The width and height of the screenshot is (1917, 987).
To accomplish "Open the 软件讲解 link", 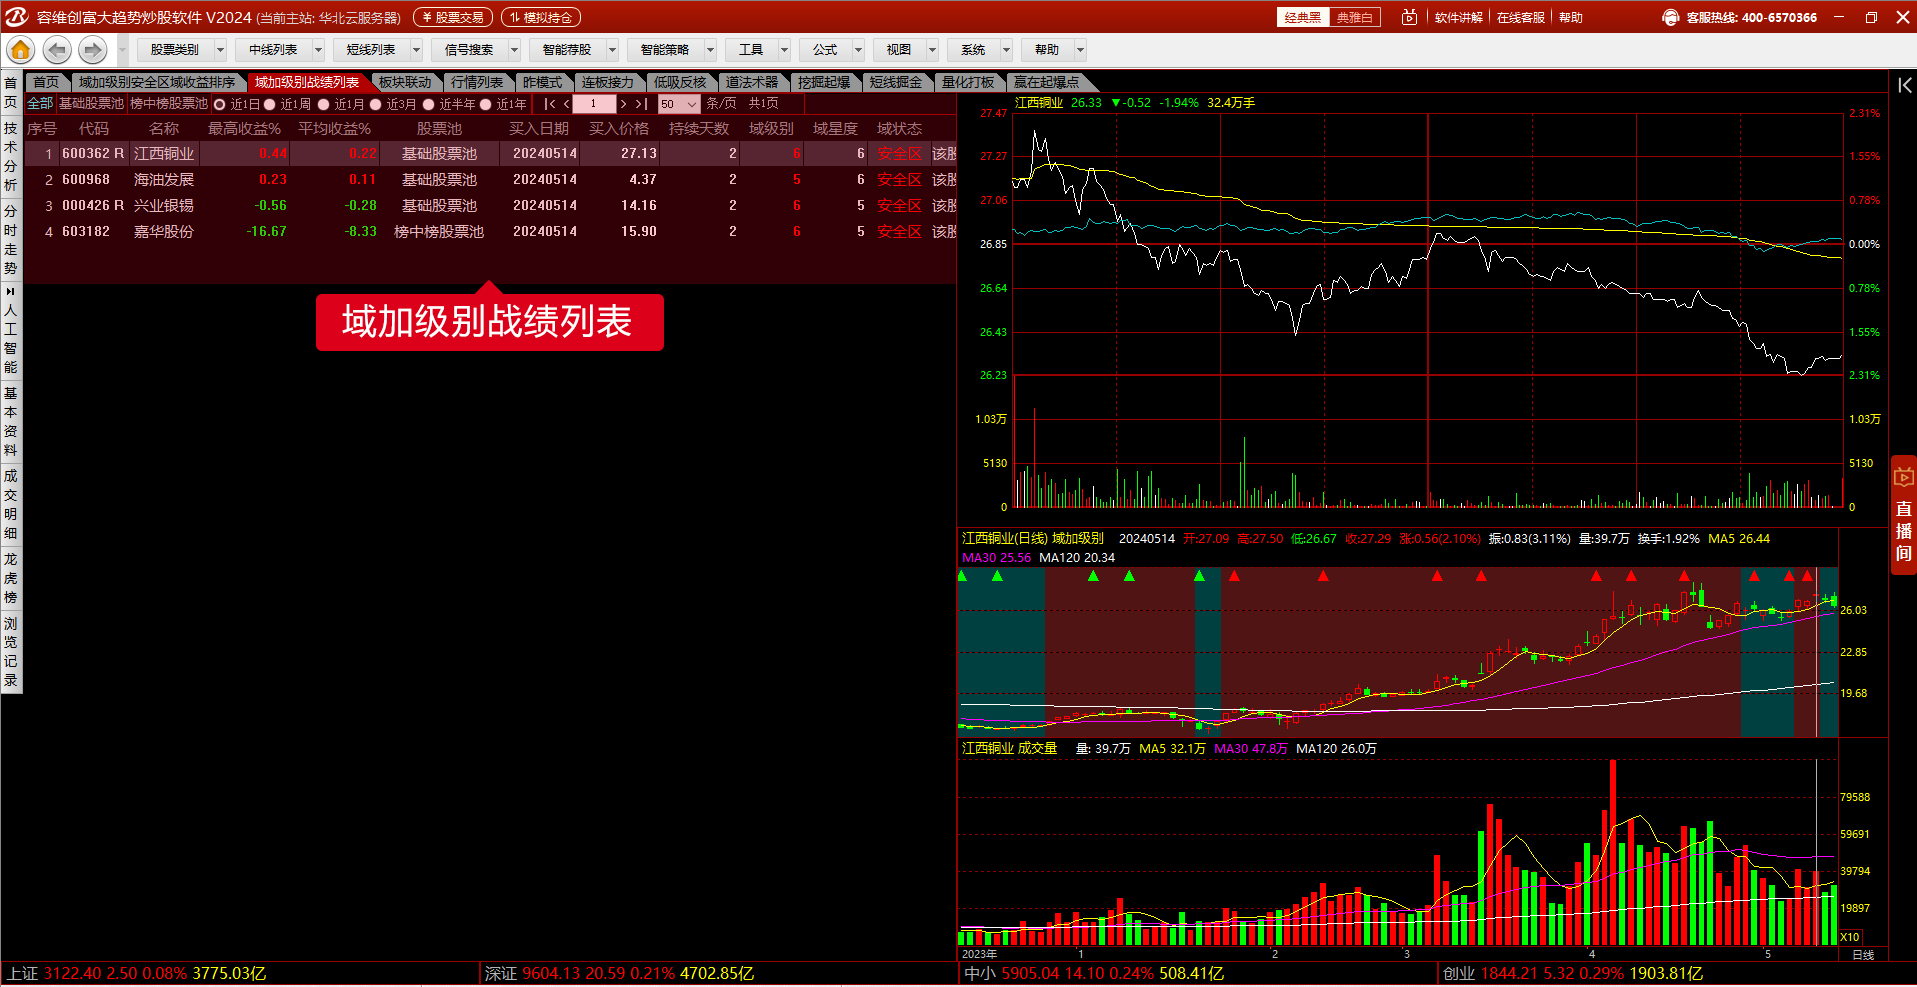I will (1458, 17).
